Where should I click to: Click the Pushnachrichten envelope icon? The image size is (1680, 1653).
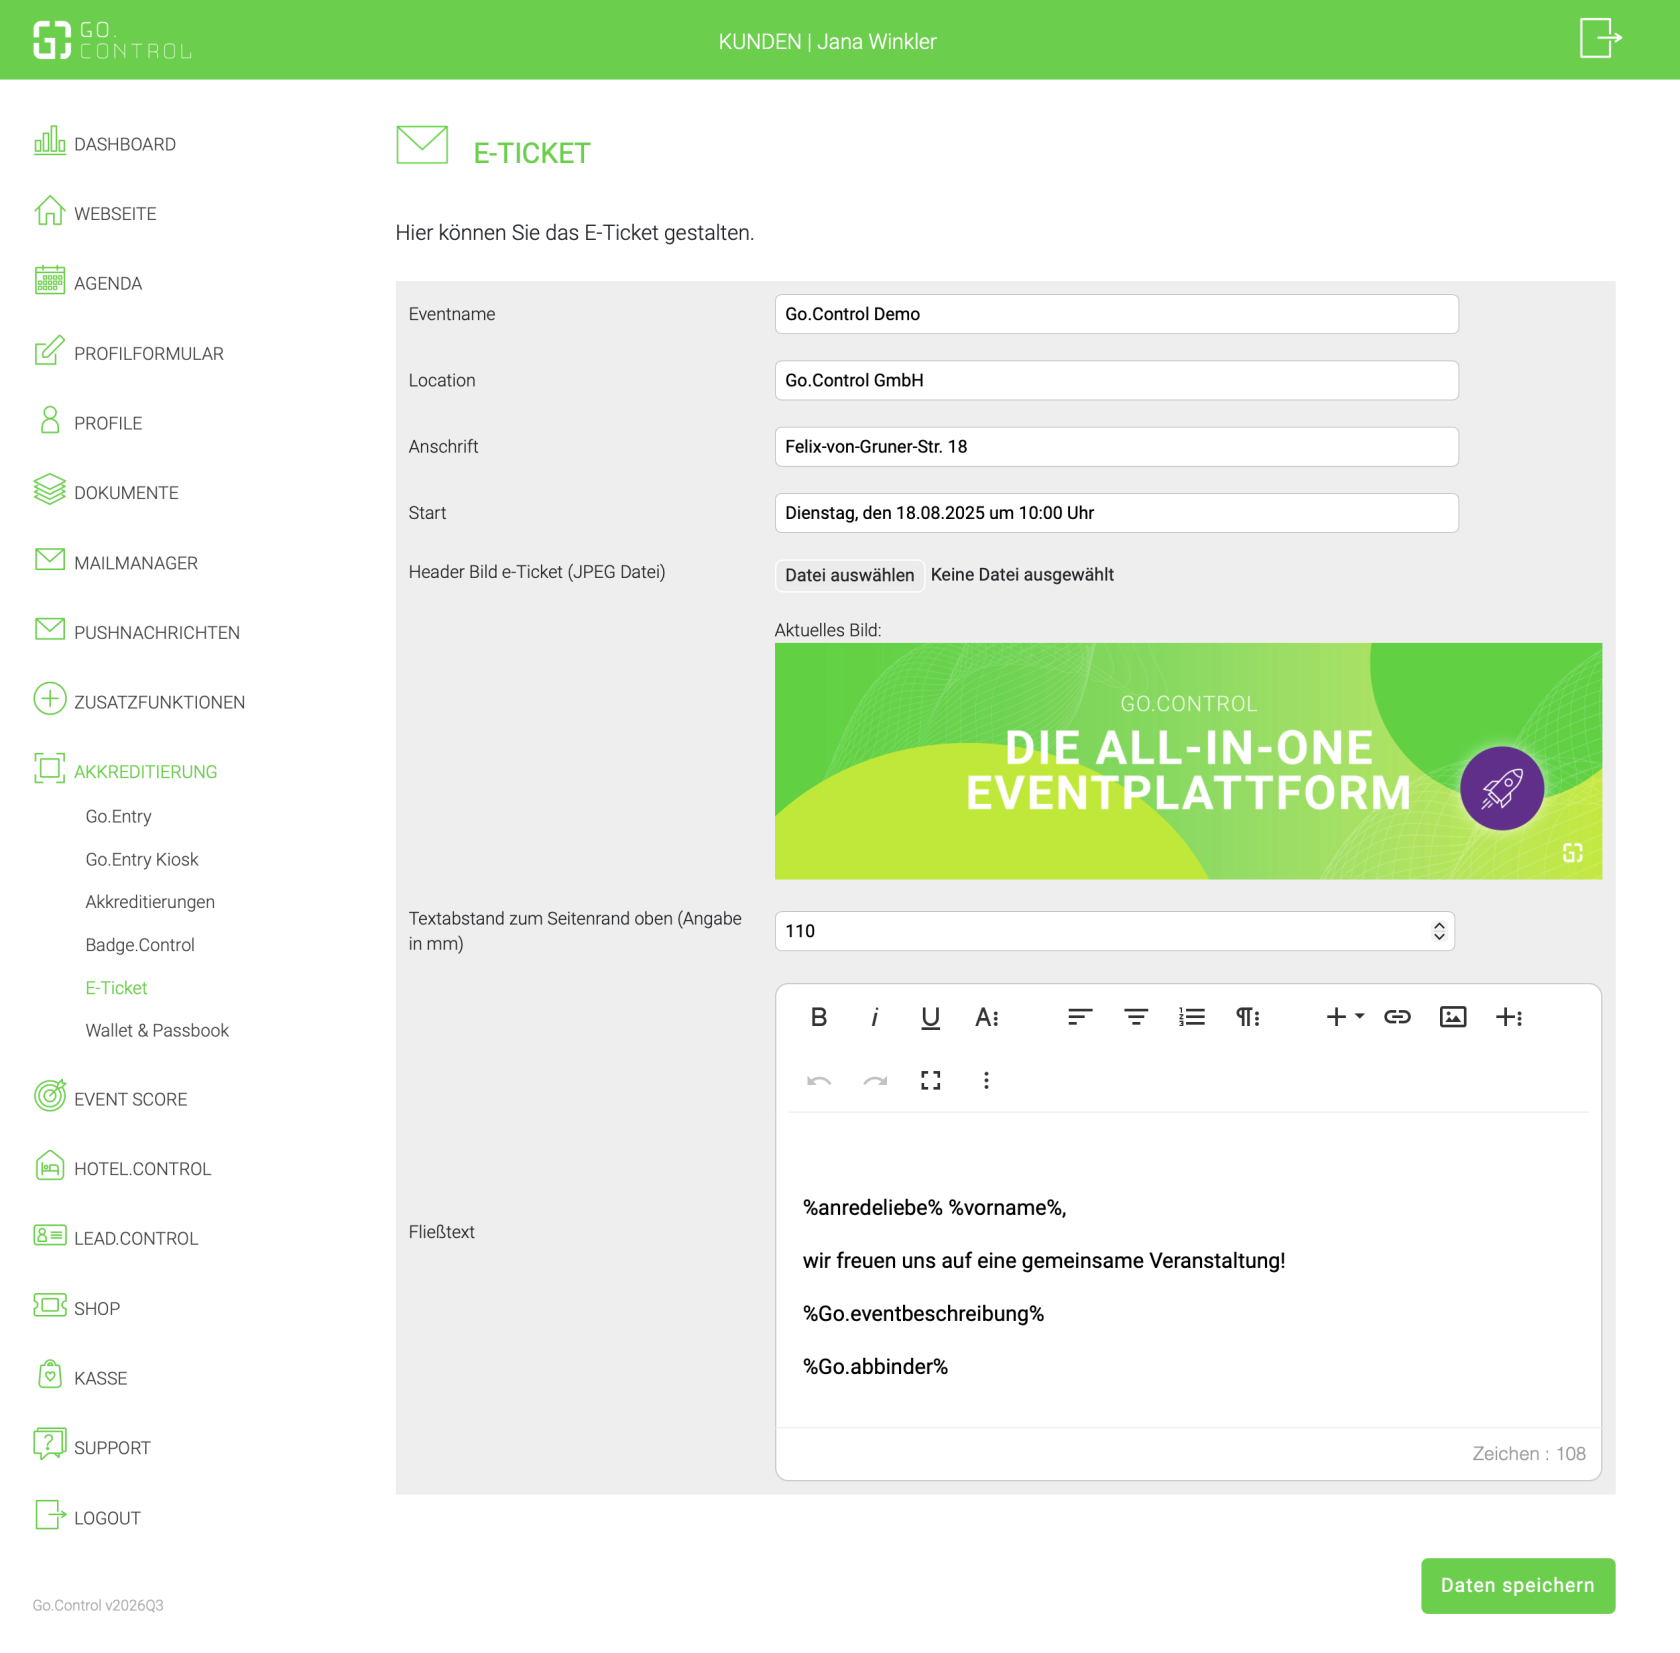(49, 629)
